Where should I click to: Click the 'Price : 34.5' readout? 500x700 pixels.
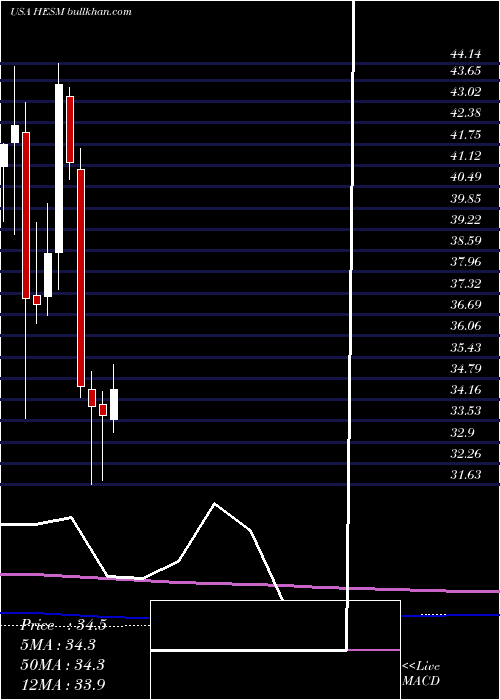click(x=63, y=625)
